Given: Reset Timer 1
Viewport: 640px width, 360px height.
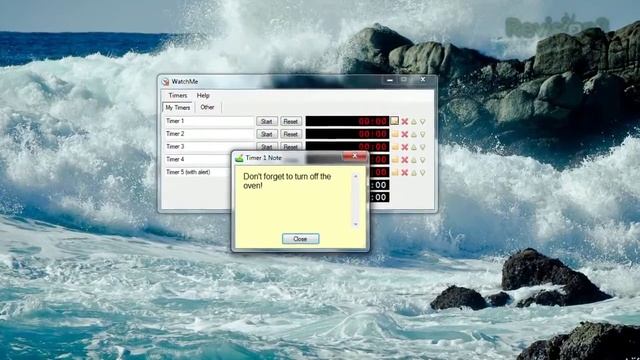Looking at the screenshot, I should pyautogui.click(x=291, y=121).
